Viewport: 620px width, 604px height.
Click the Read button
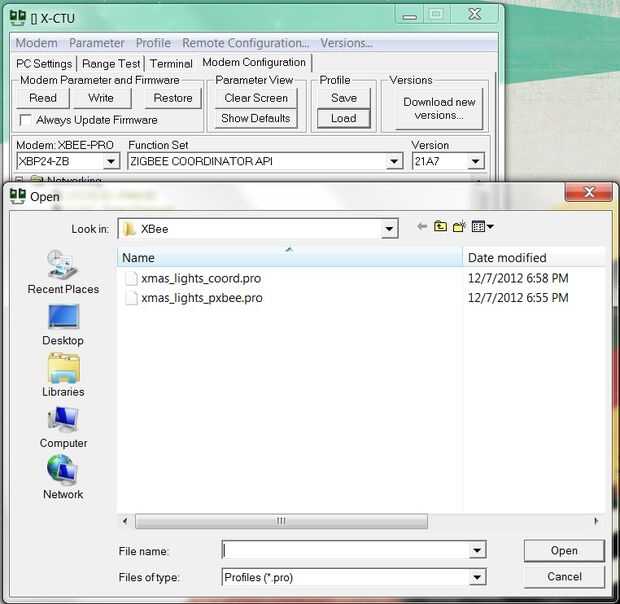tap(43, 98)
